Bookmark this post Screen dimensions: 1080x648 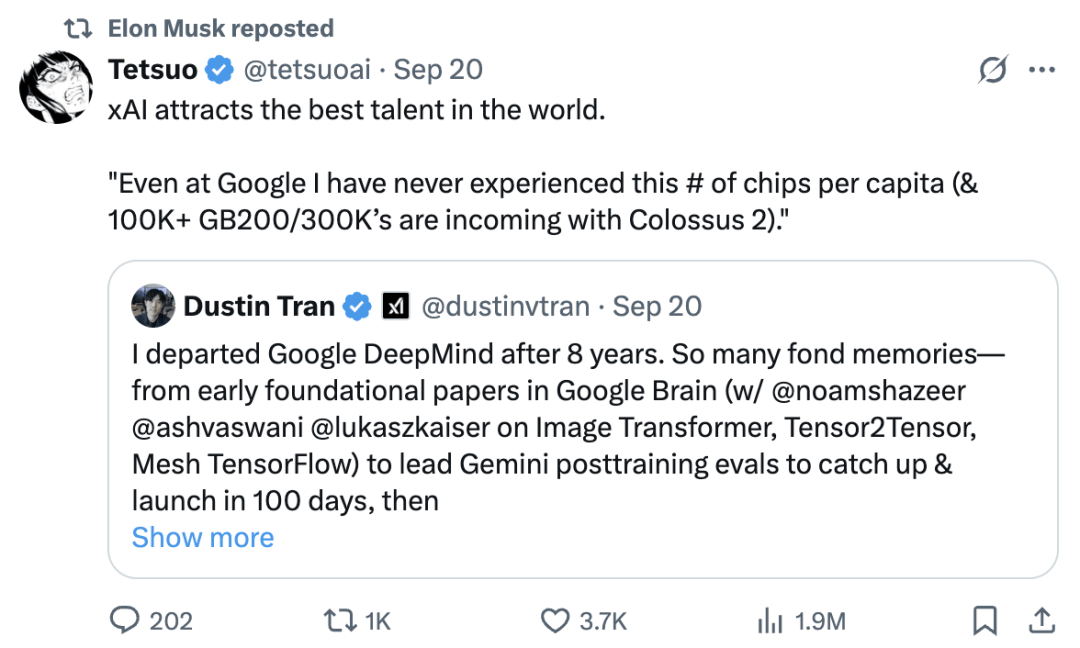(x=985, y=621)
